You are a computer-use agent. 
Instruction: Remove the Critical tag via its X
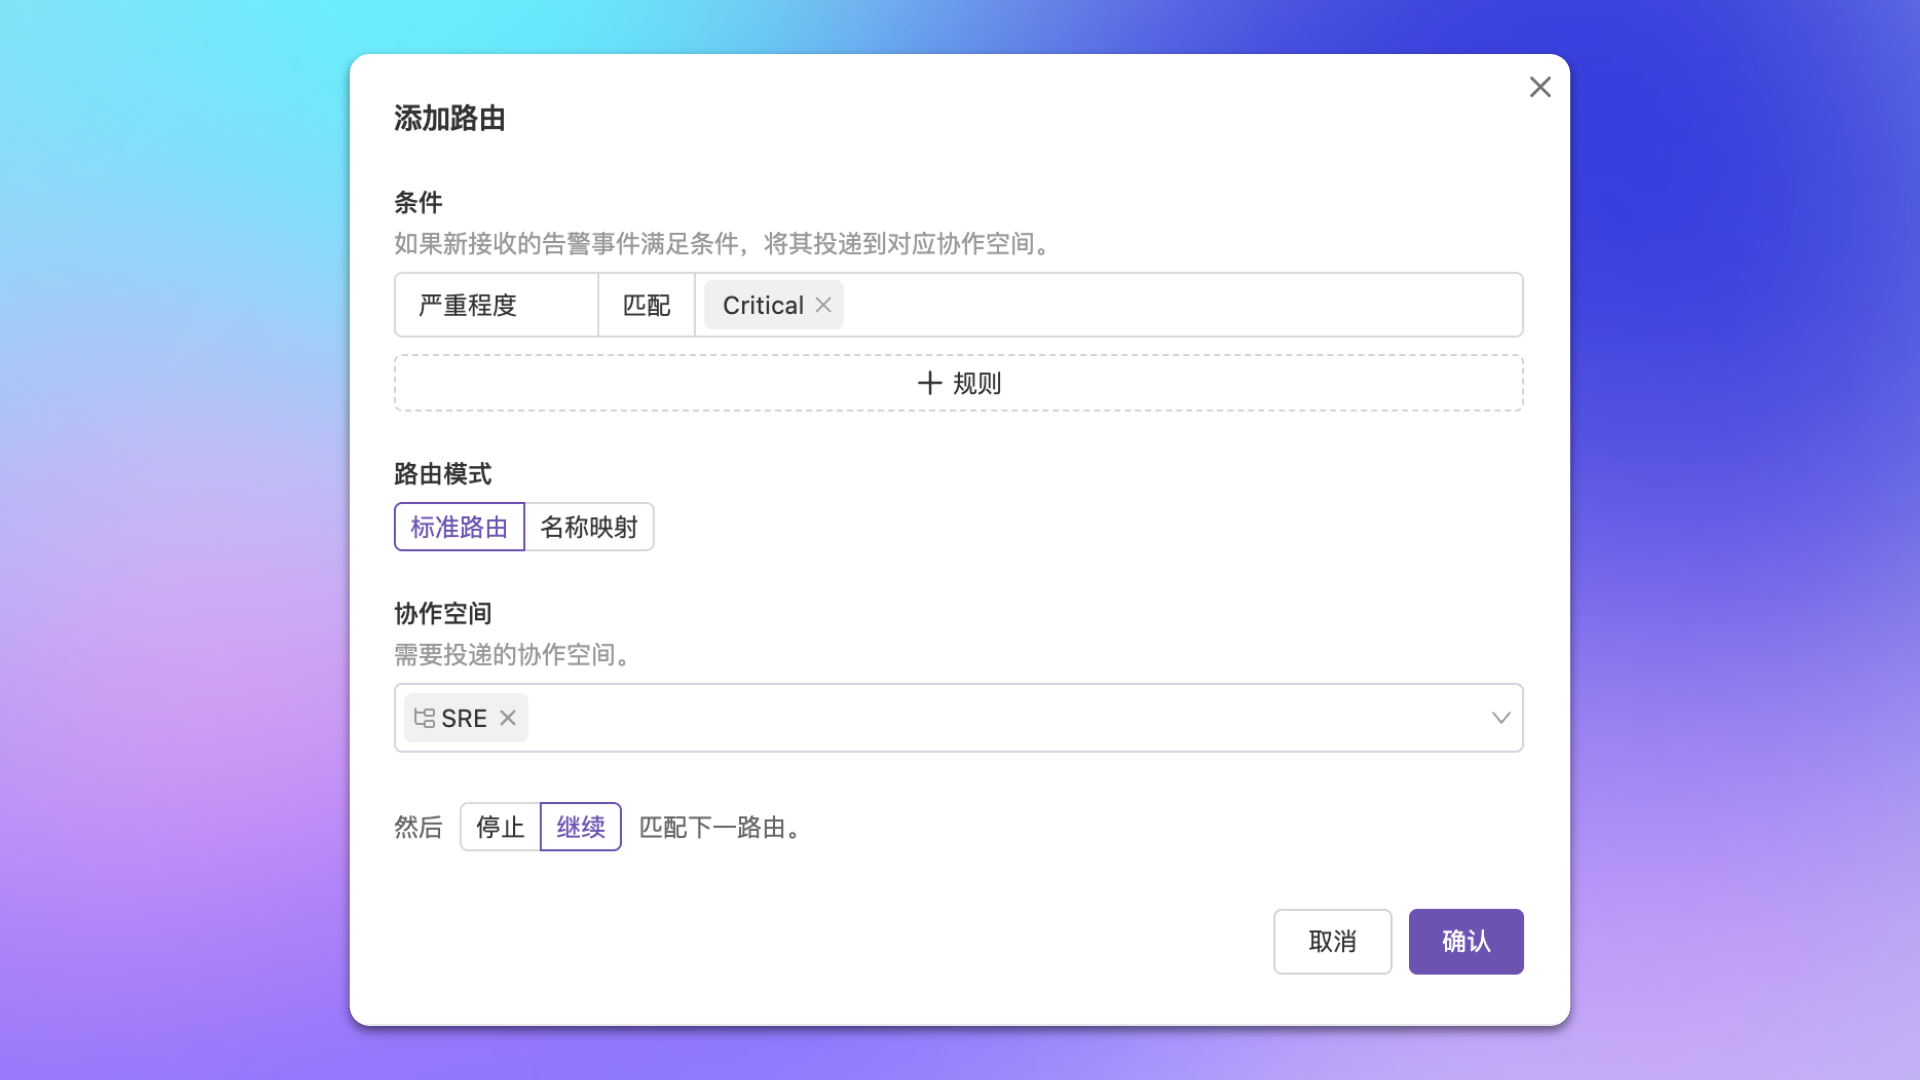[x=823, y=305]
